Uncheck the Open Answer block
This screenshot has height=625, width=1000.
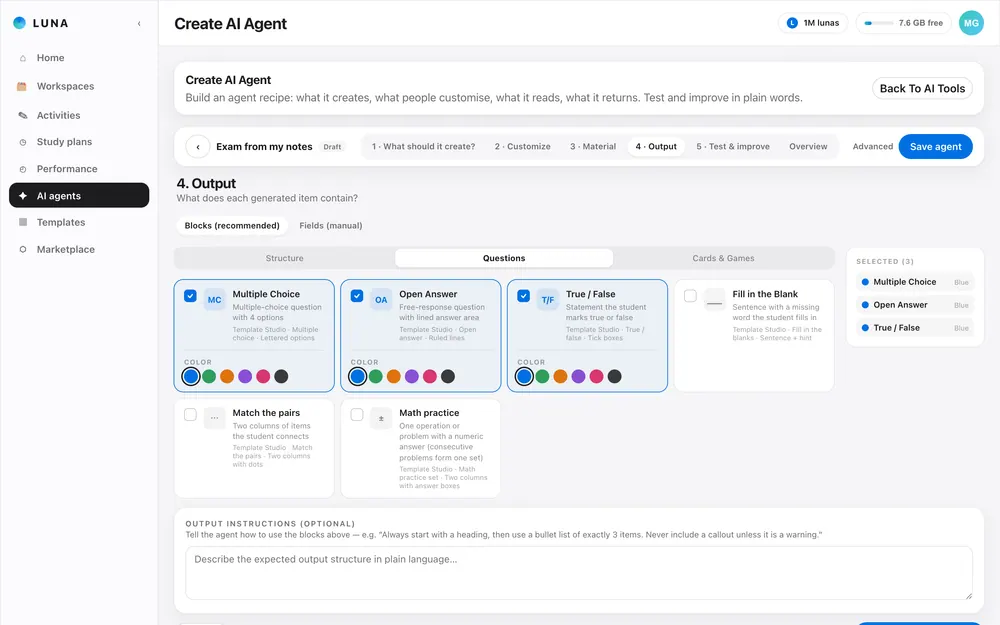pyautogui.click(x=357, y=296)
